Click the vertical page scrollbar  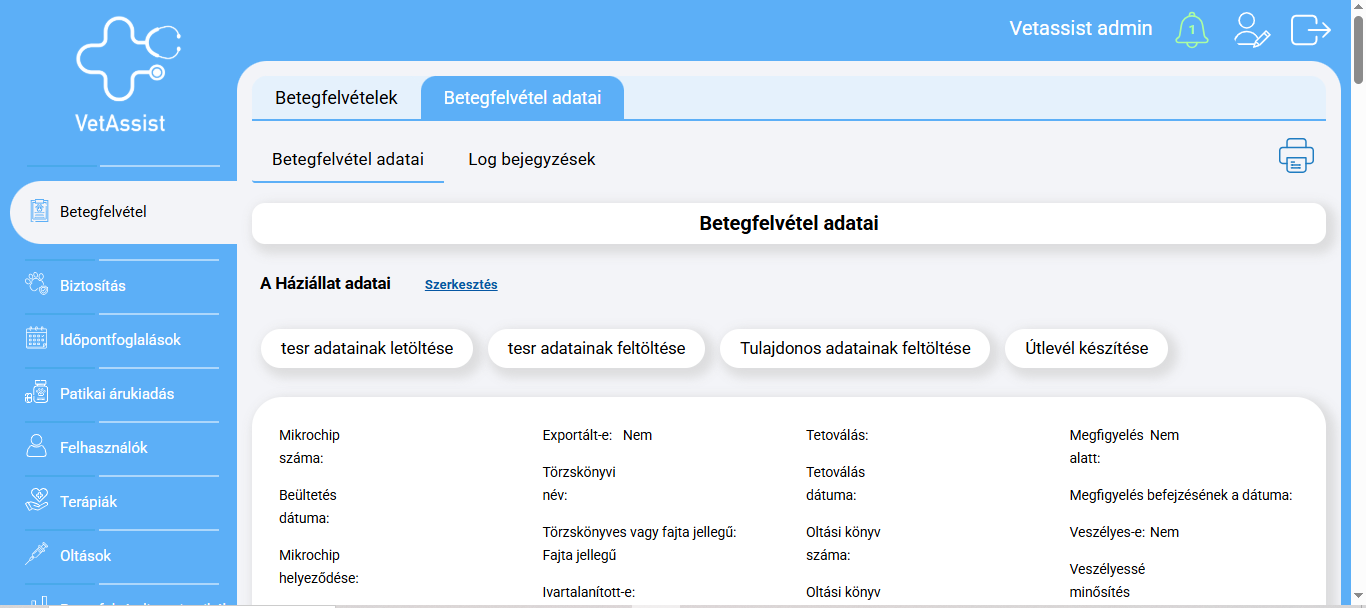pos(1358,300)
